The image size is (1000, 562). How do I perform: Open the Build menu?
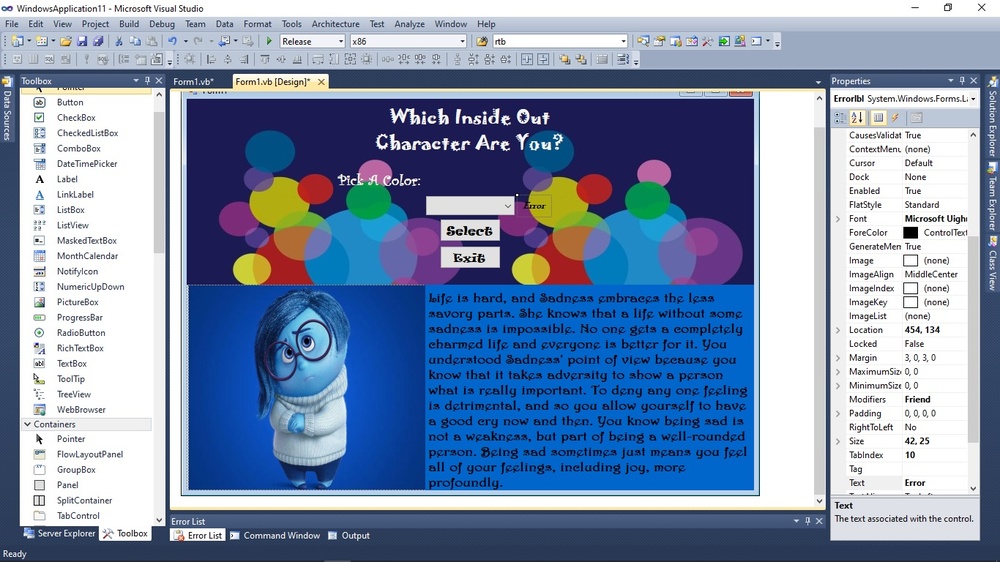[129, 24]
